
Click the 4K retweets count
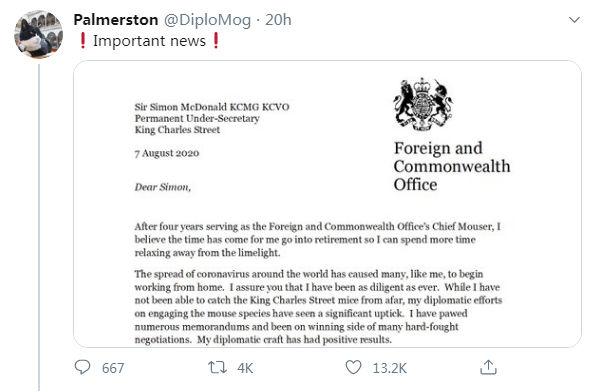245,368
